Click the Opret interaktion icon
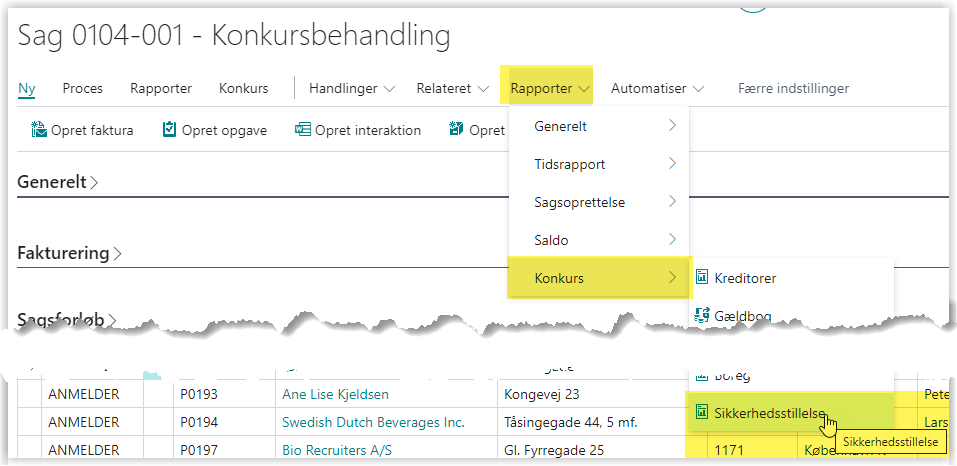 pos(303,130)
